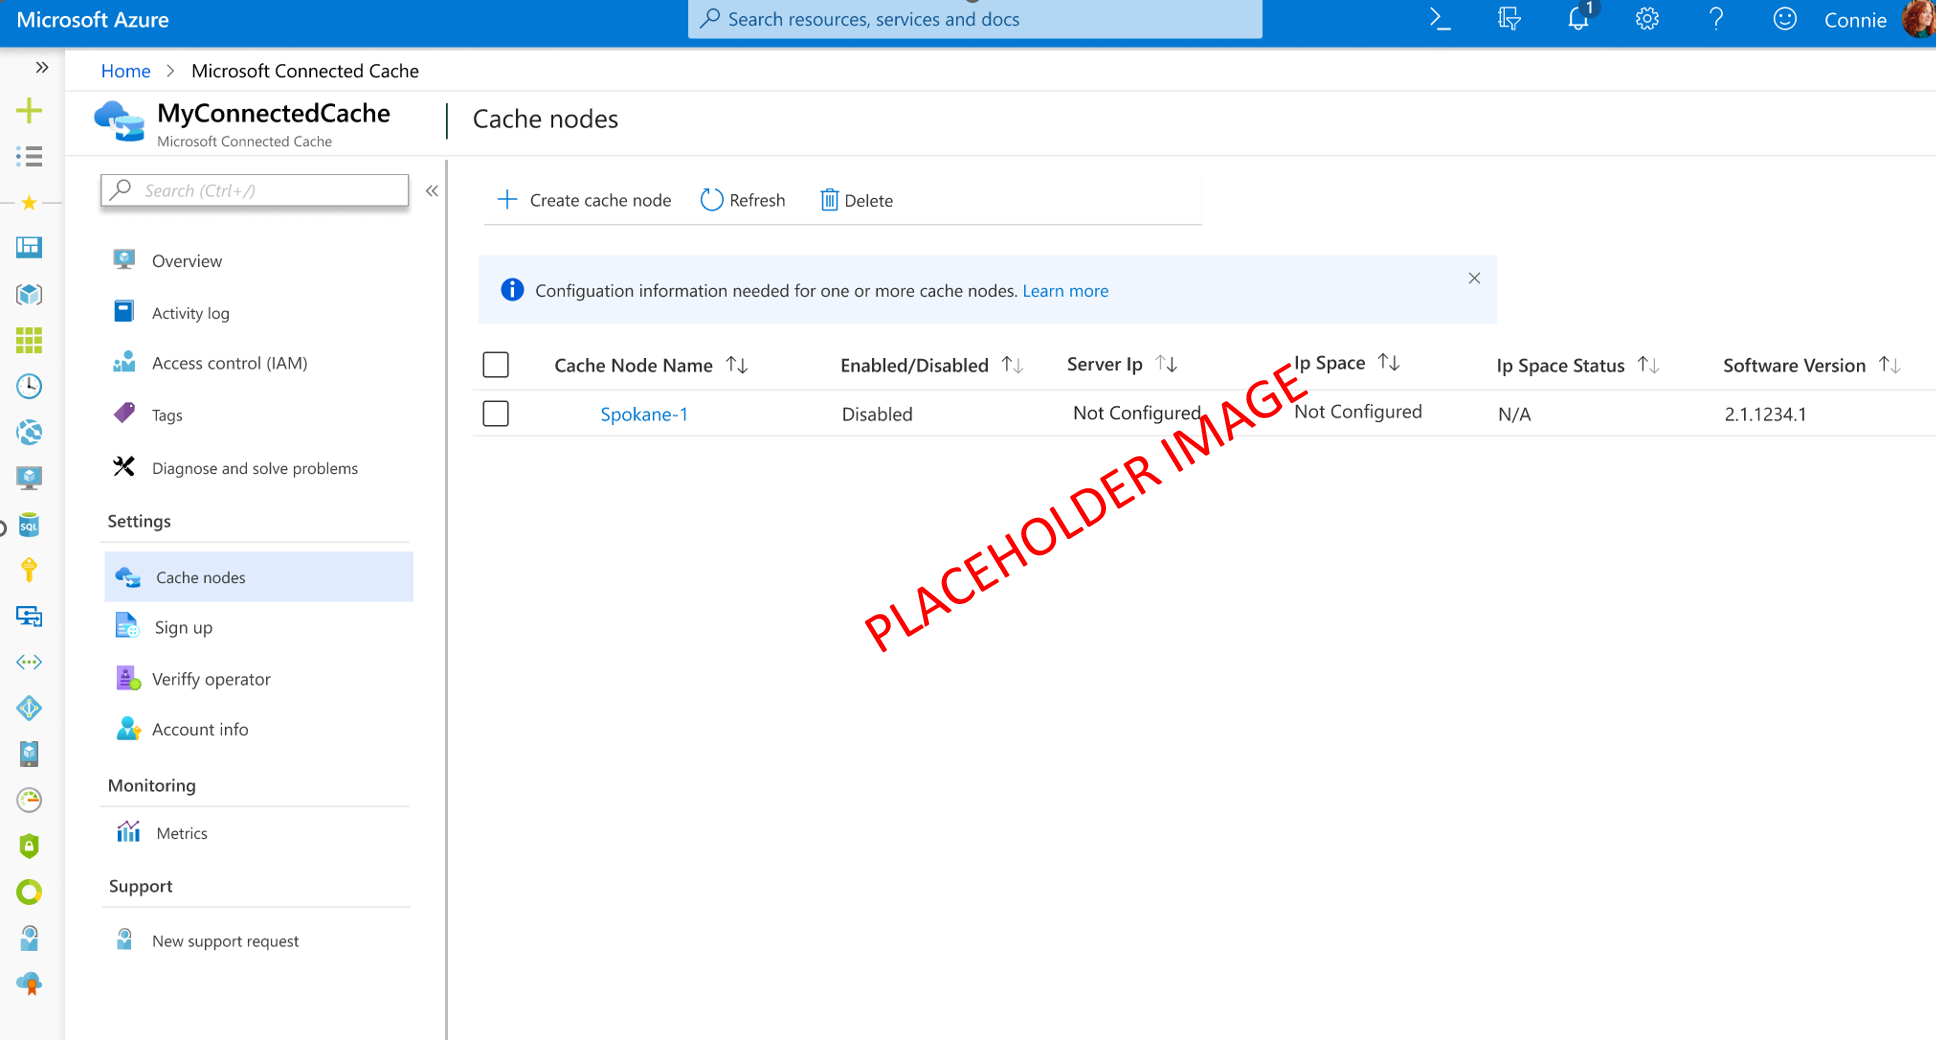Open the yellow key icon in left rail
The image size is (1936, 1040).
29,570
